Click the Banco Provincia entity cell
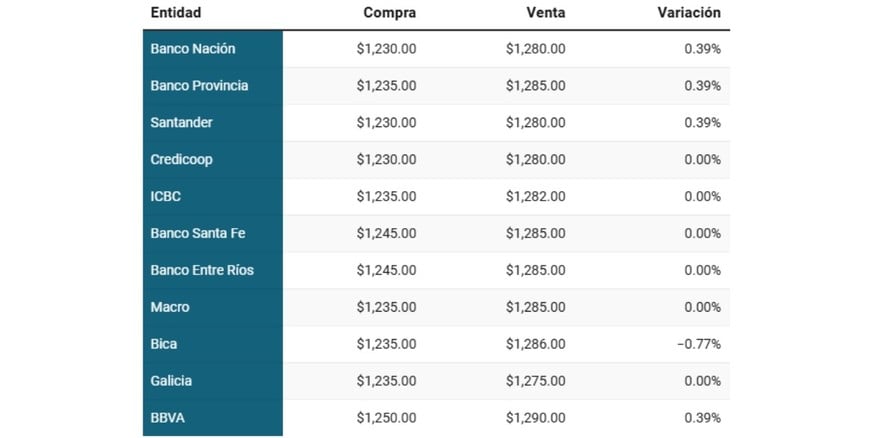The image size is (870, 438). (199, 86)
